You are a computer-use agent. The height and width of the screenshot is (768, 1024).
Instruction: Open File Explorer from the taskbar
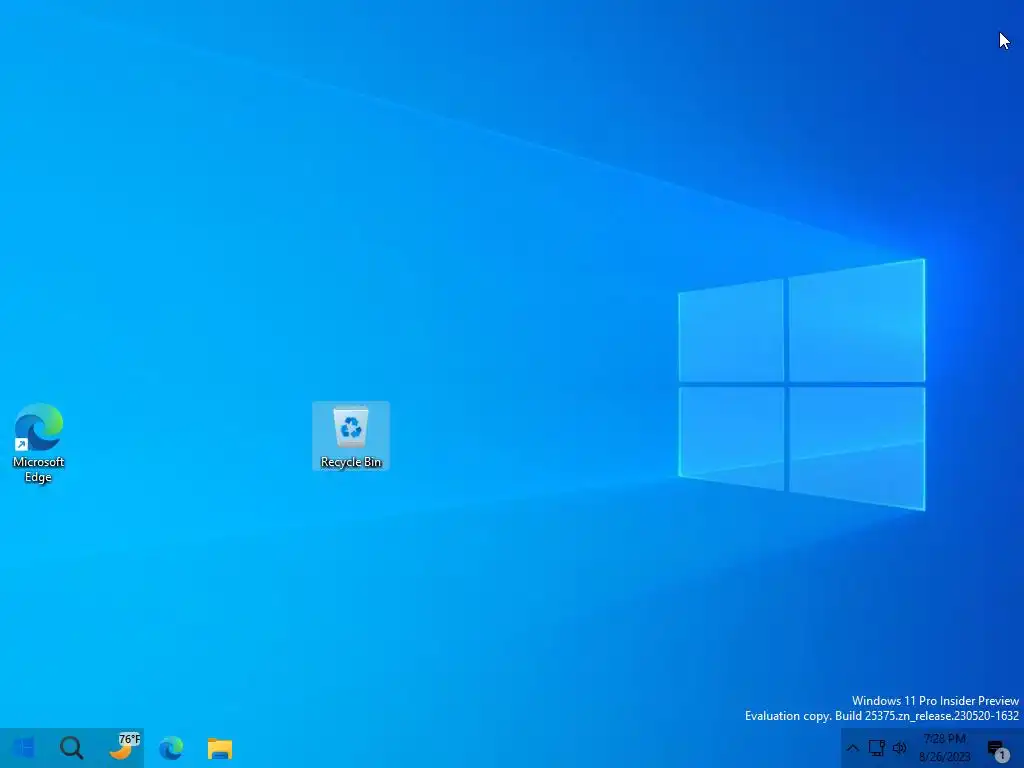220,748
